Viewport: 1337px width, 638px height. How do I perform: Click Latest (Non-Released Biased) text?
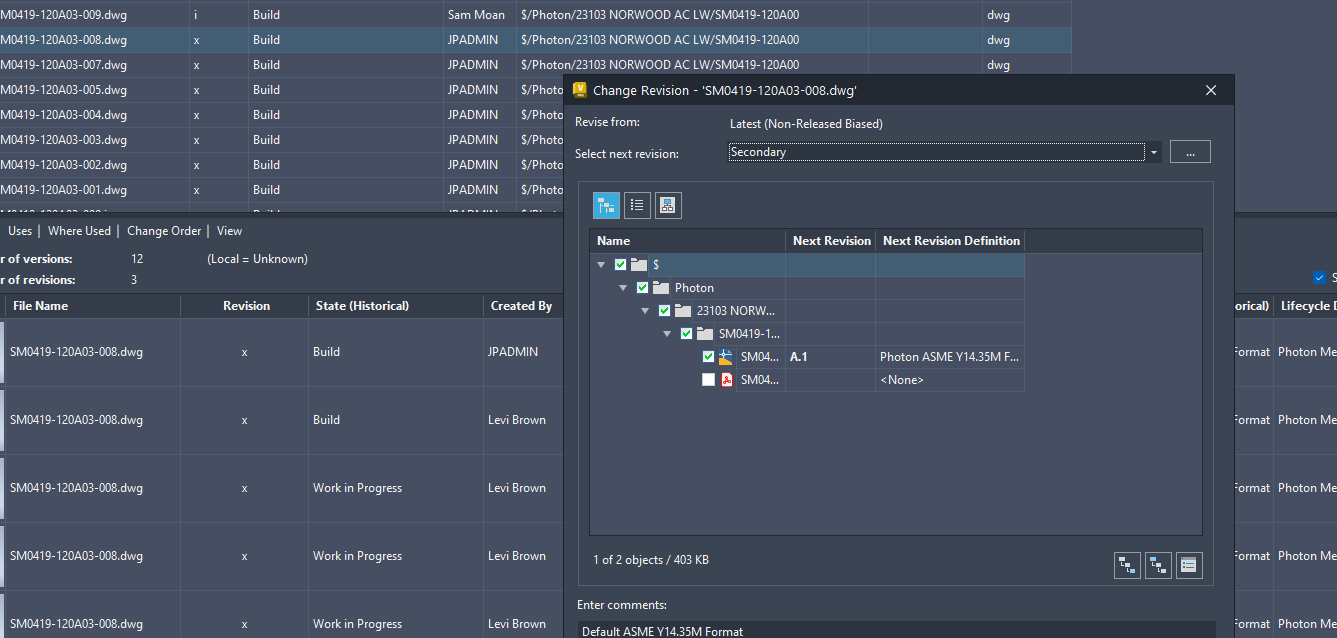pyautogui.click(x=806, y=124)
